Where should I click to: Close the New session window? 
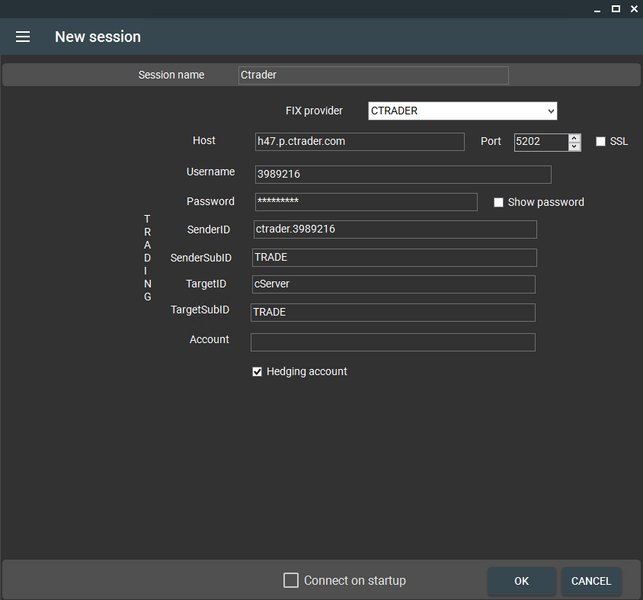(633, 8)
